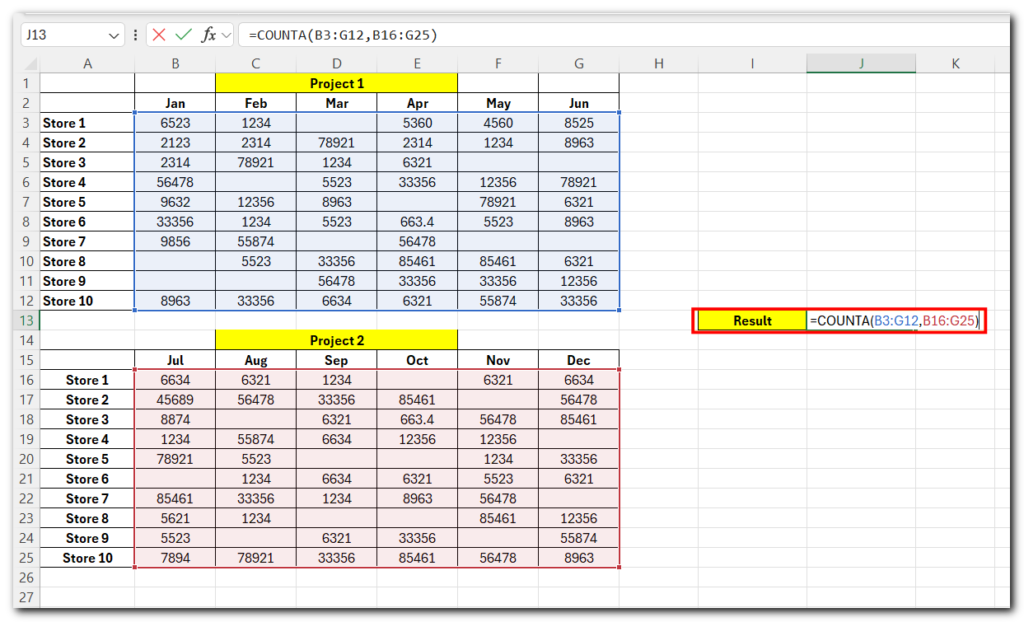Click Store 10 label in row 25
Image resolution: width=1024 pixels, height=622 pixels.
coord(88,558)
